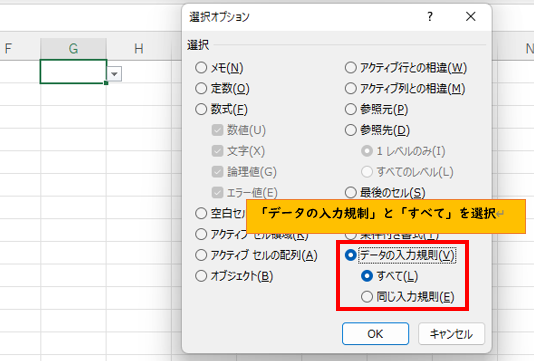
Task: Confirm the dialog with OK
Action: (x=375, y=334)
